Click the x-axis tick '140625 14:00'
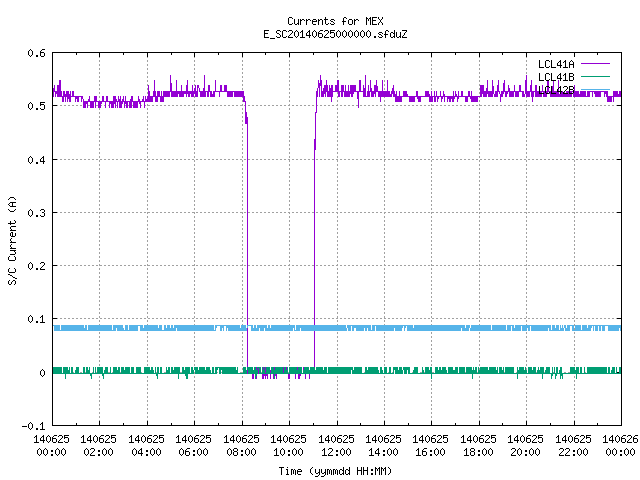 pyautogui.click(x=383, y=445)
